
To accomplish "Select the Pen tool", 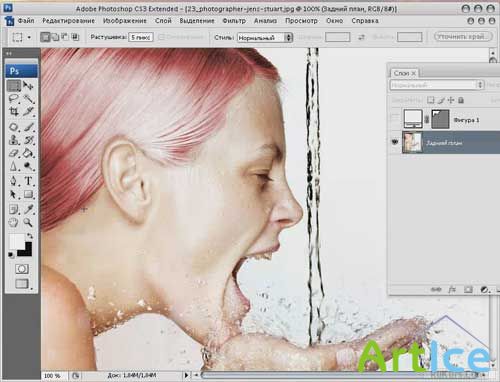I will tap(14, 181).
